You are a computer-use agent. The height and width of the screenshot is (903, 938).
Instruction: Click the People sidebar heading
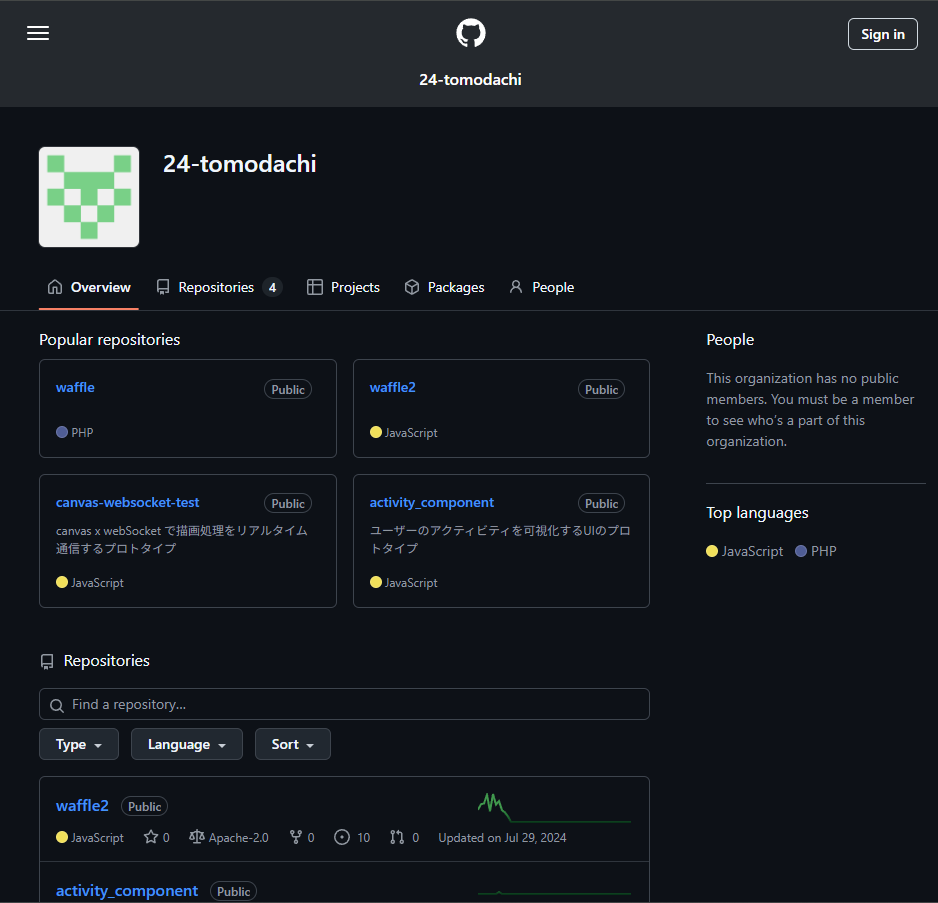[x=730, y=339]
